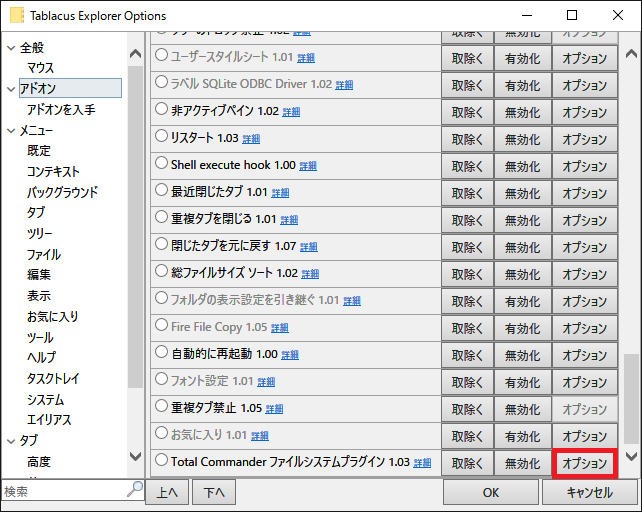This screenshot has width=642, height=512.
Task: Click the キャンセル button
Action: tap(590, 492)
